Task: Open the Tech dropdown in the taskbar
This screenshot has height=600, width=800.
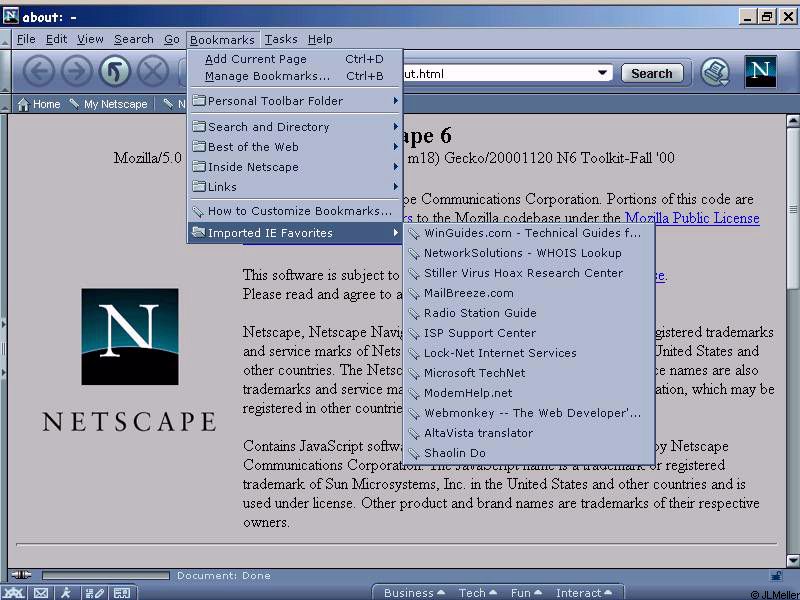Action: pos(478,593)
